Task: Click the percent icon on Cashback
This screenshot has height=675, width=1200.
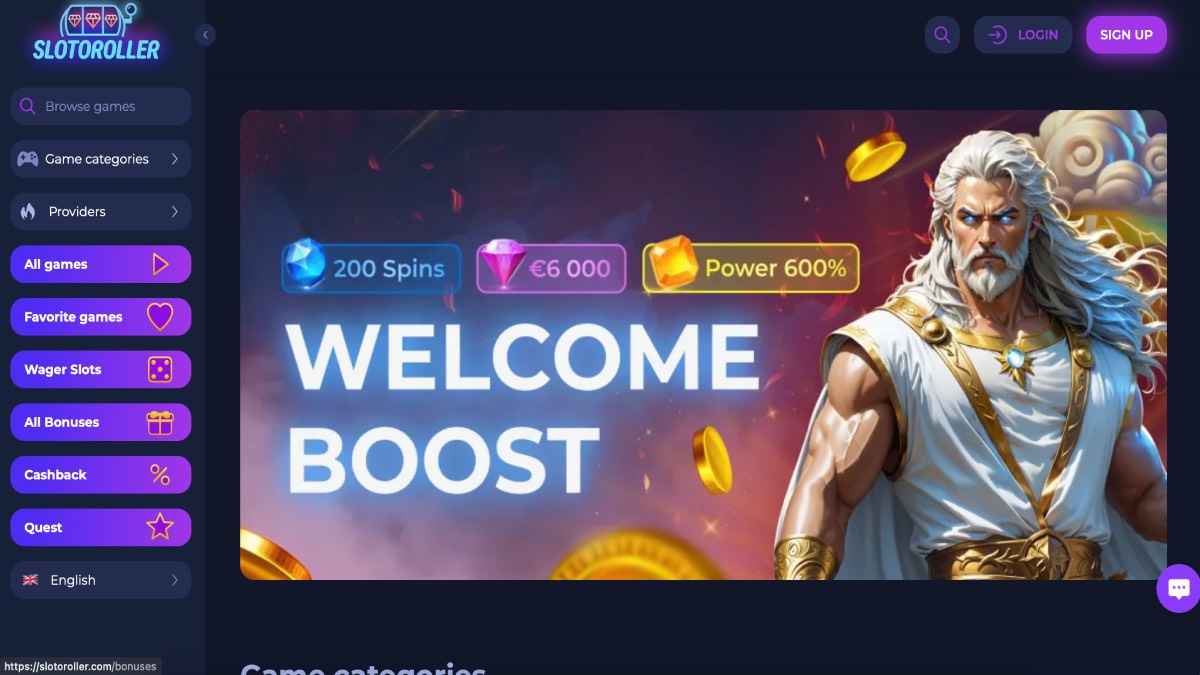Action: click(x=160, y=475)
